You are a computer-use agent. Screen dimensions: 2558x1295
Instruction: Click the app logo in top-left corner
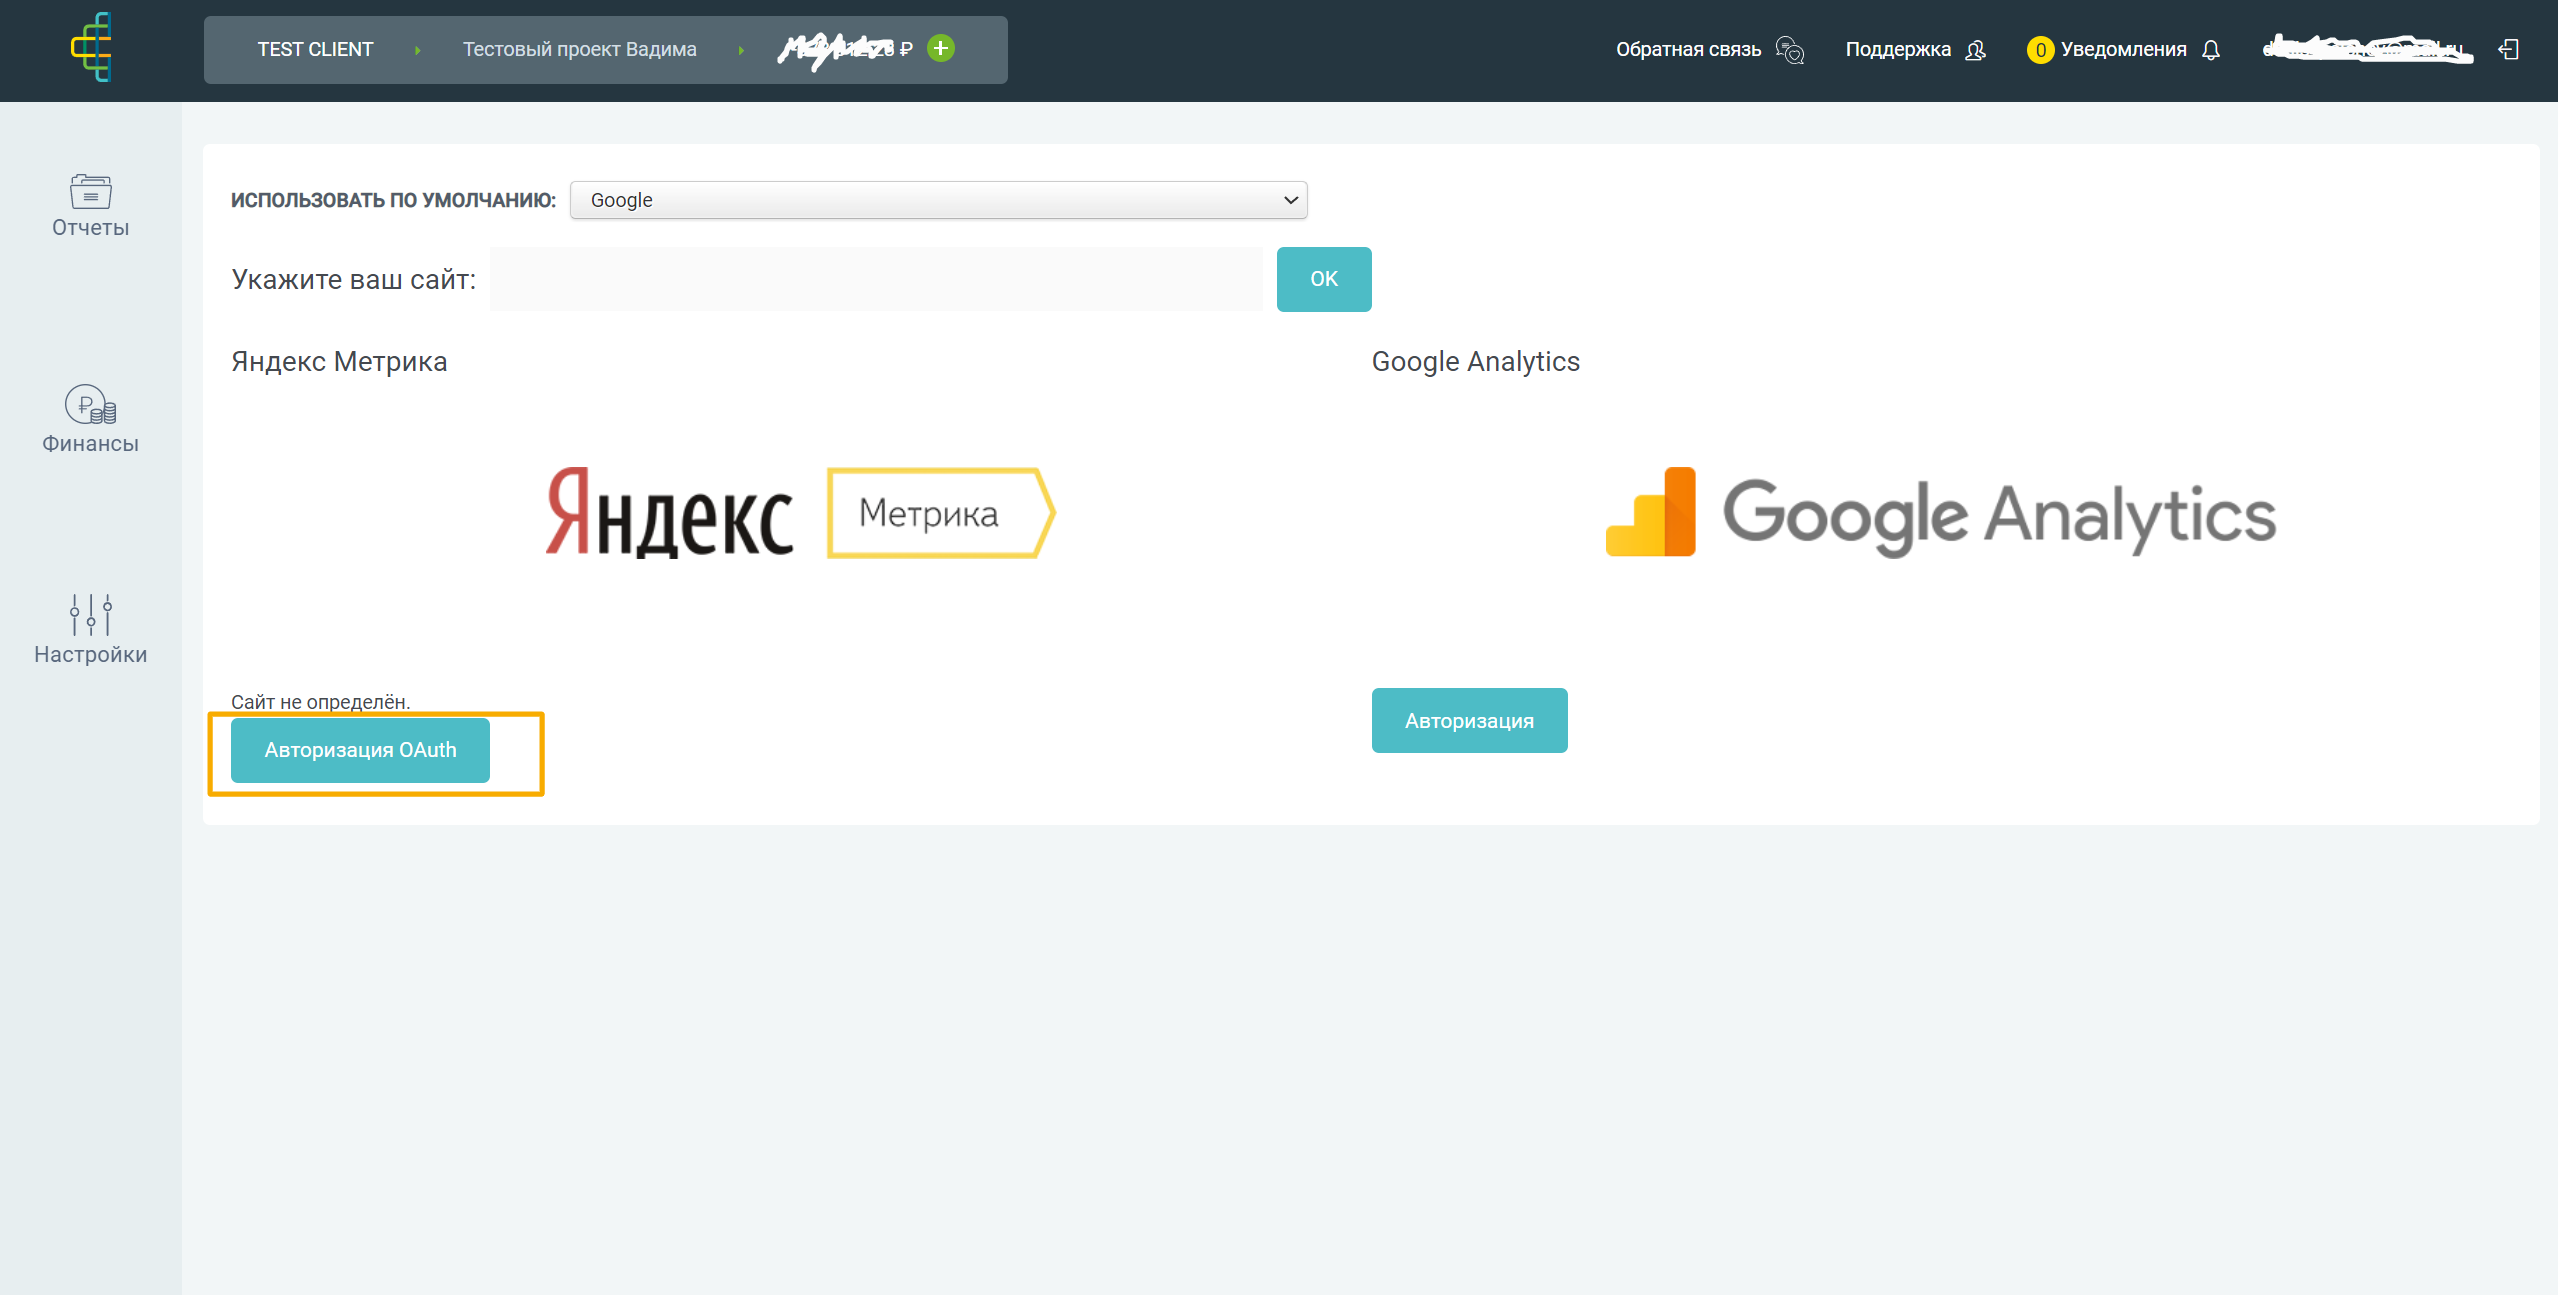(91, 47)
